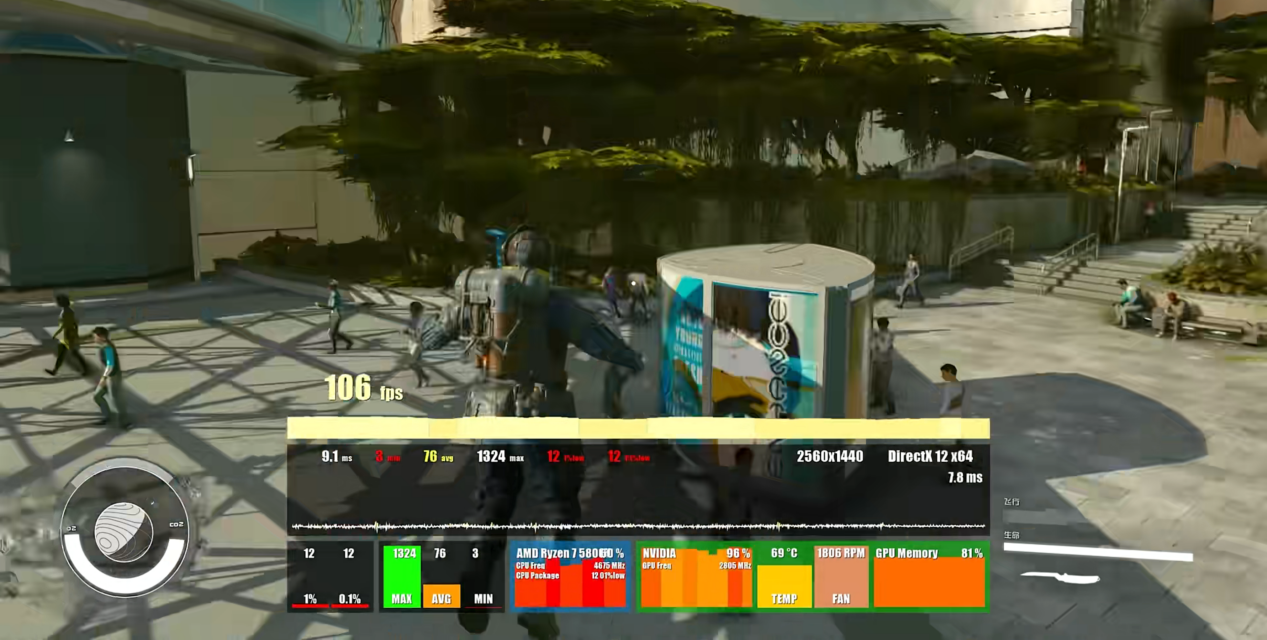Click the 9.1 ms reading

[x=337, y=457]
